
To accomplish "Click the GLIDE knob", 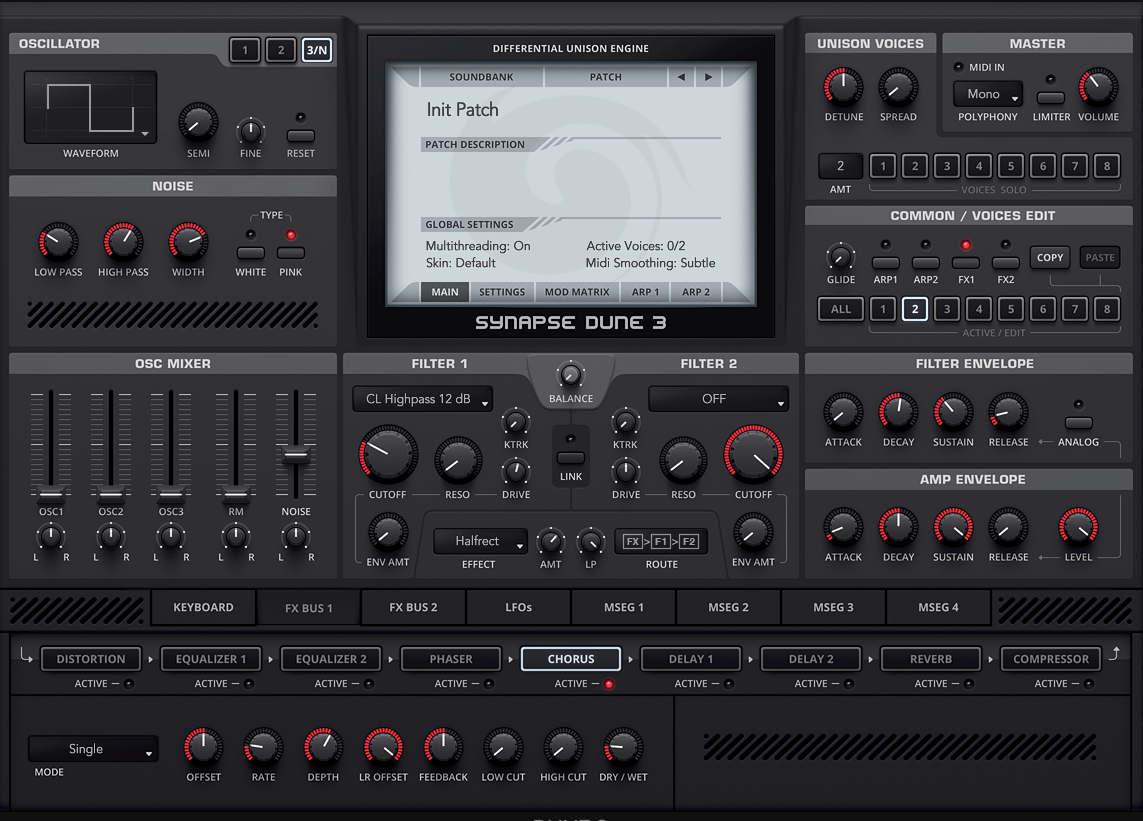I will (x=840, y=257).
